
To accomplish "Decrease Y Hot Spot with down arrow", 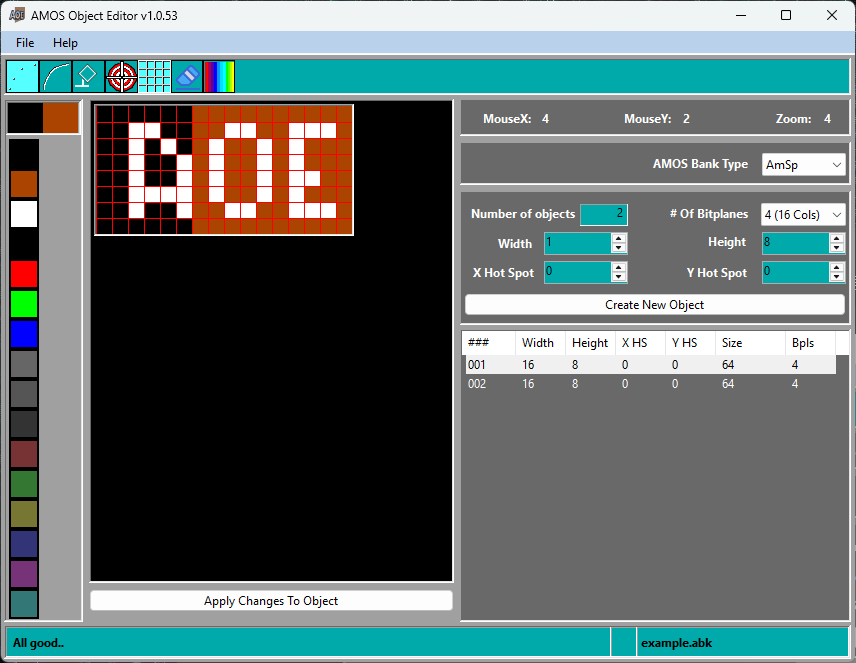I will 836,276.
